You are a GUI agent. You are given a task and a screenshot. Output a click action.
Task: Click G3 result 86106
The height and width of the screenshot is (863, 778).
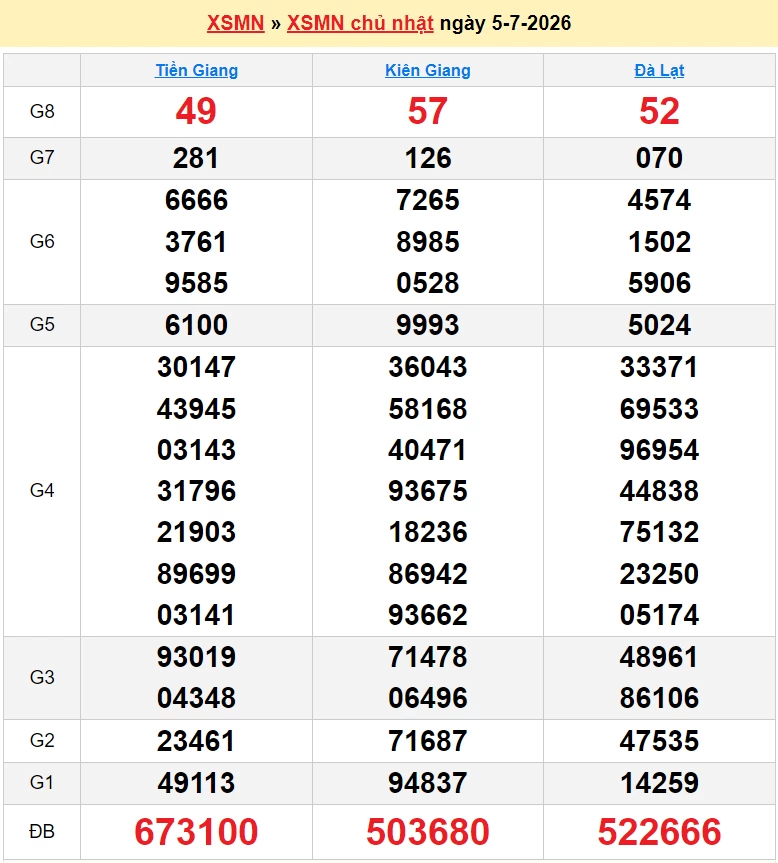(659, 698)
